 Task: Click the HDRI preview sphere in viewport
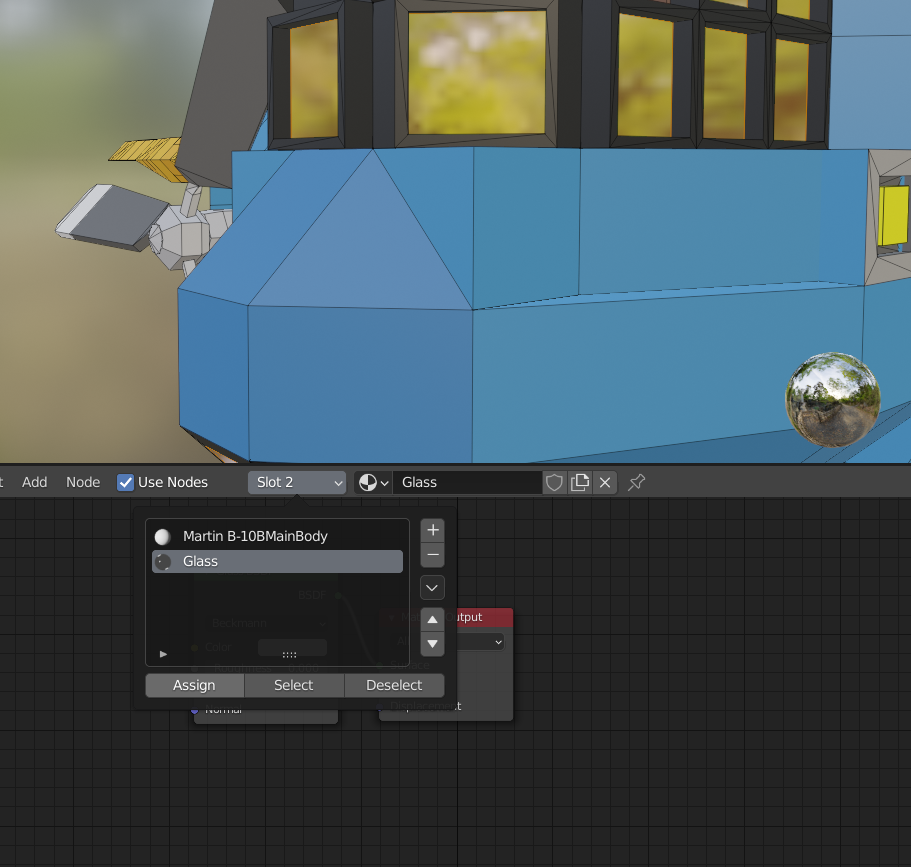tap(833, 400)
